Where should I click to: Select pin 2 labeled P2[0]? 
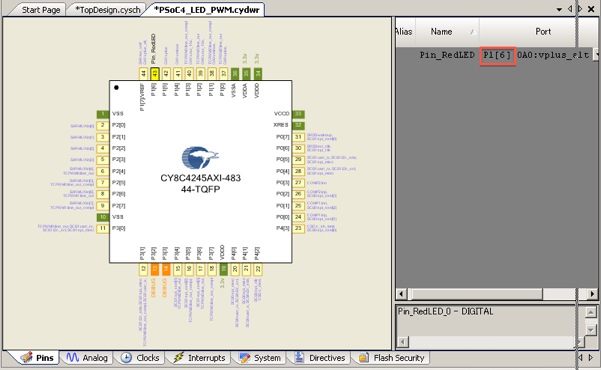(x=103, y=125)
